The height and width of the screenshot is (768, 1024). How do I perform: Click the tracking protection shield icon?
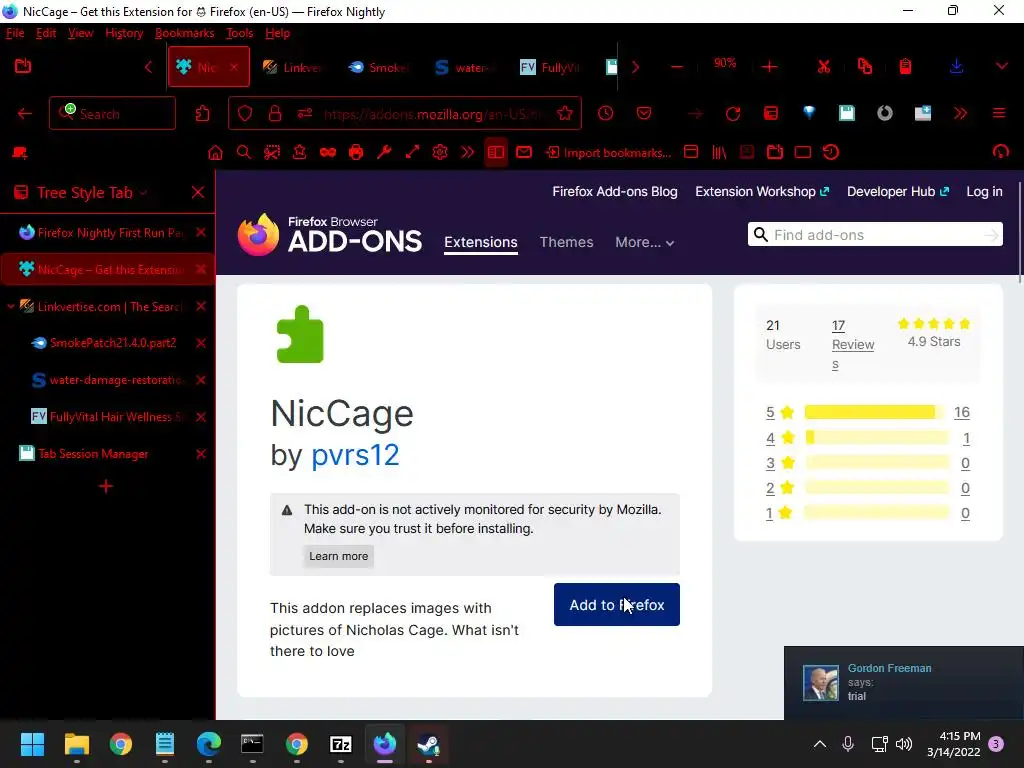click(x=245, y=114)
